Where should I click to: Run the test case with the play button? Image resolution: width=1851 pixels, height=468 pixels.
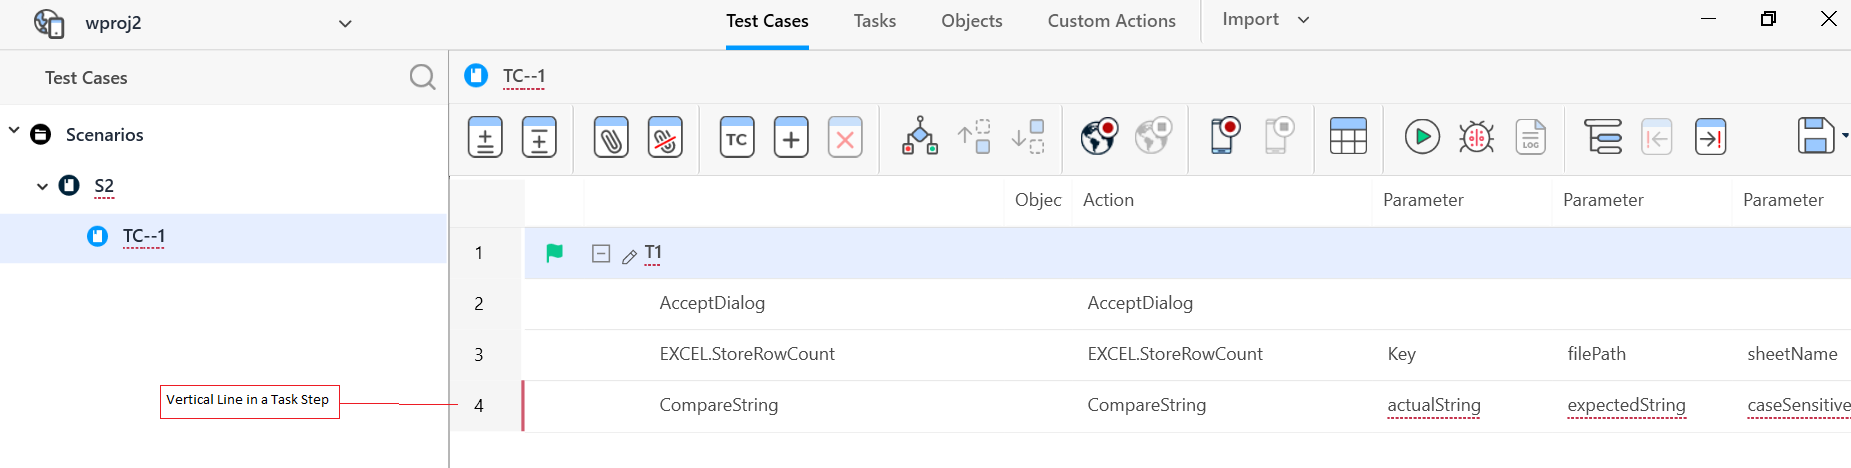1421,137
